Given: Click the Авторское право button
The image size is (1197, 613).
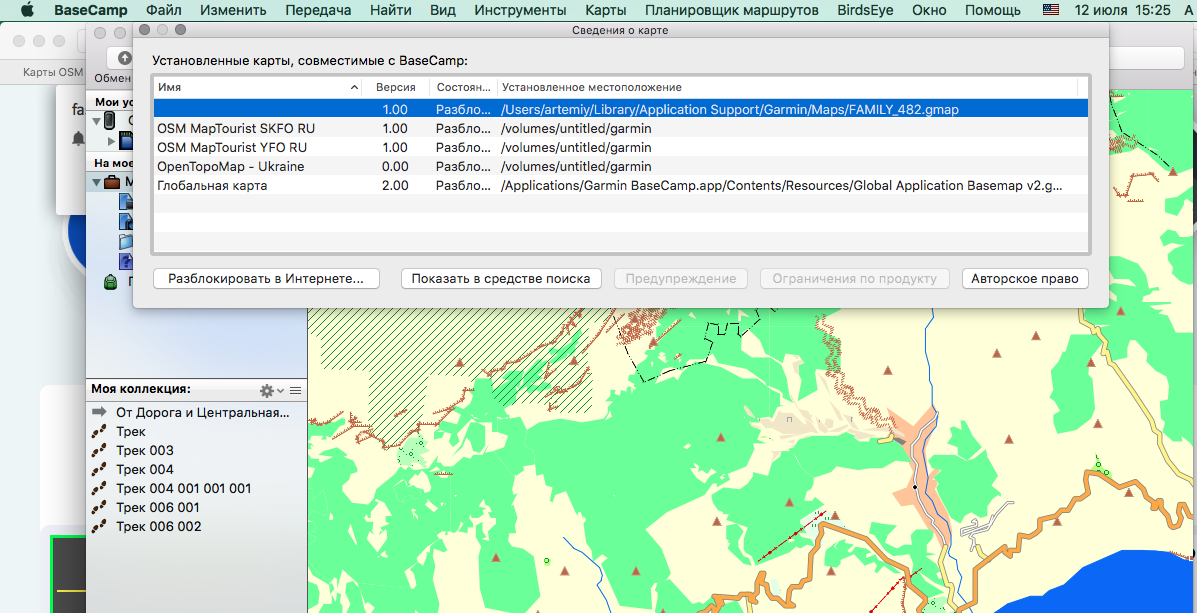Looking at the screenshot, I should [1025, 279].
